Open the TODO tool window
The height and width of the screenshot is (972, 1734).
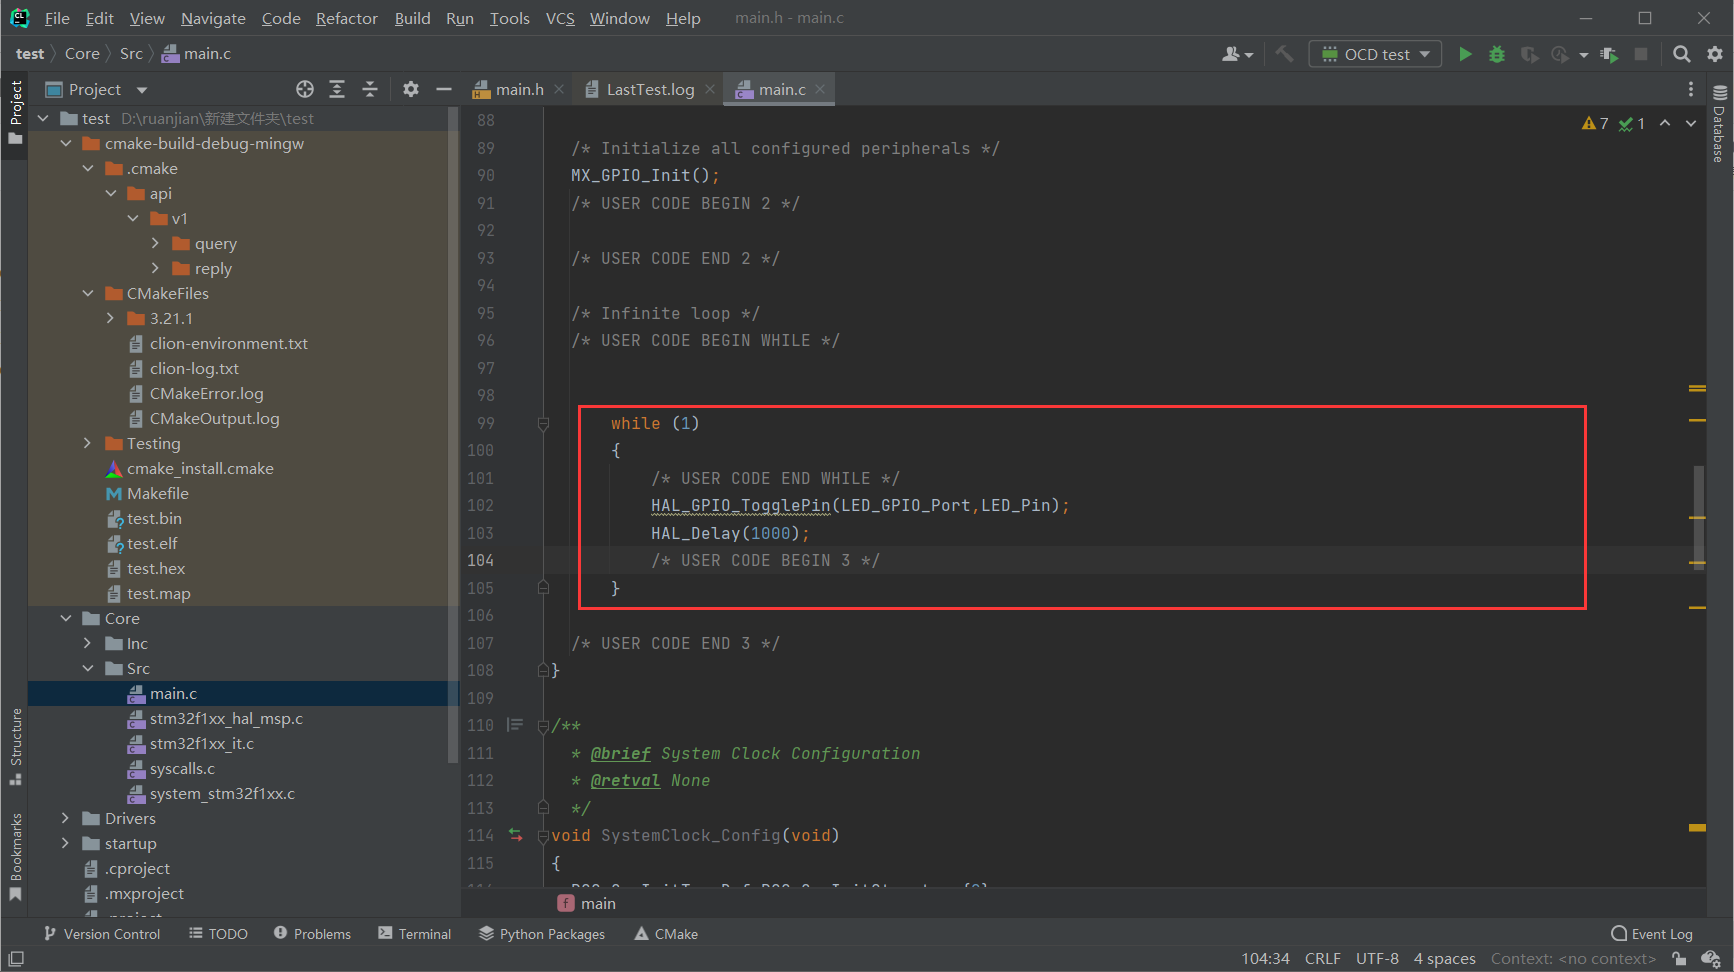pyautogui.click(x=218, y=933)
